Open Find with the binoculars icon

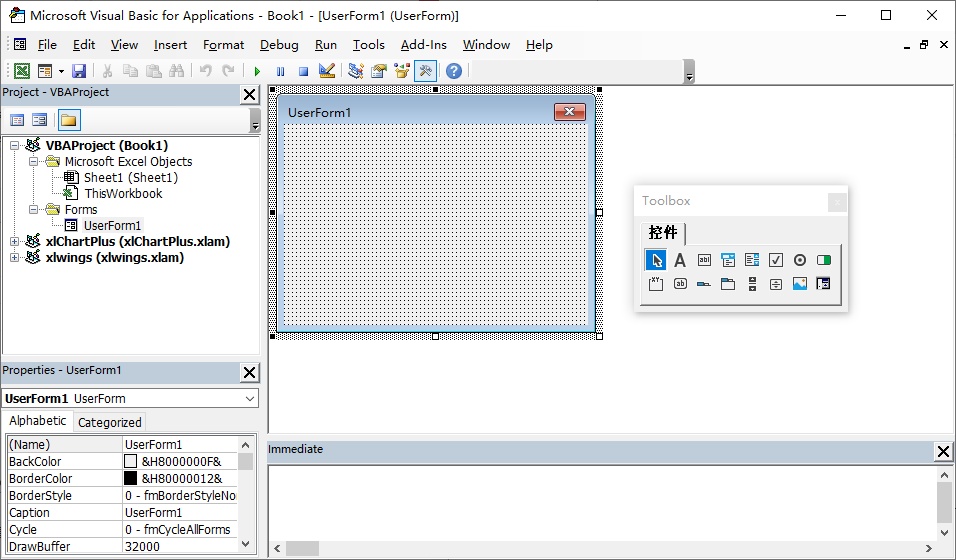coord(177,71)
